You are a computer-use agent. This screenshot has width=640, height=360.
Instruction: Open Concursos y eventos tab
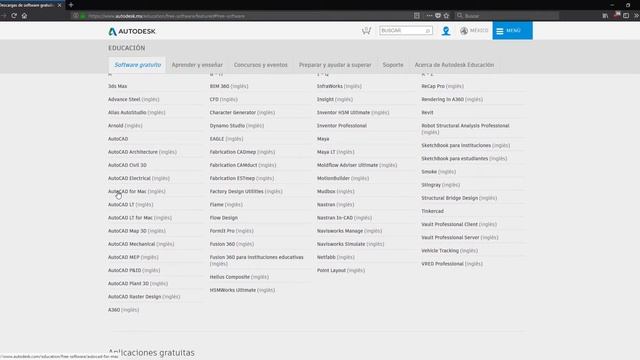261,65
